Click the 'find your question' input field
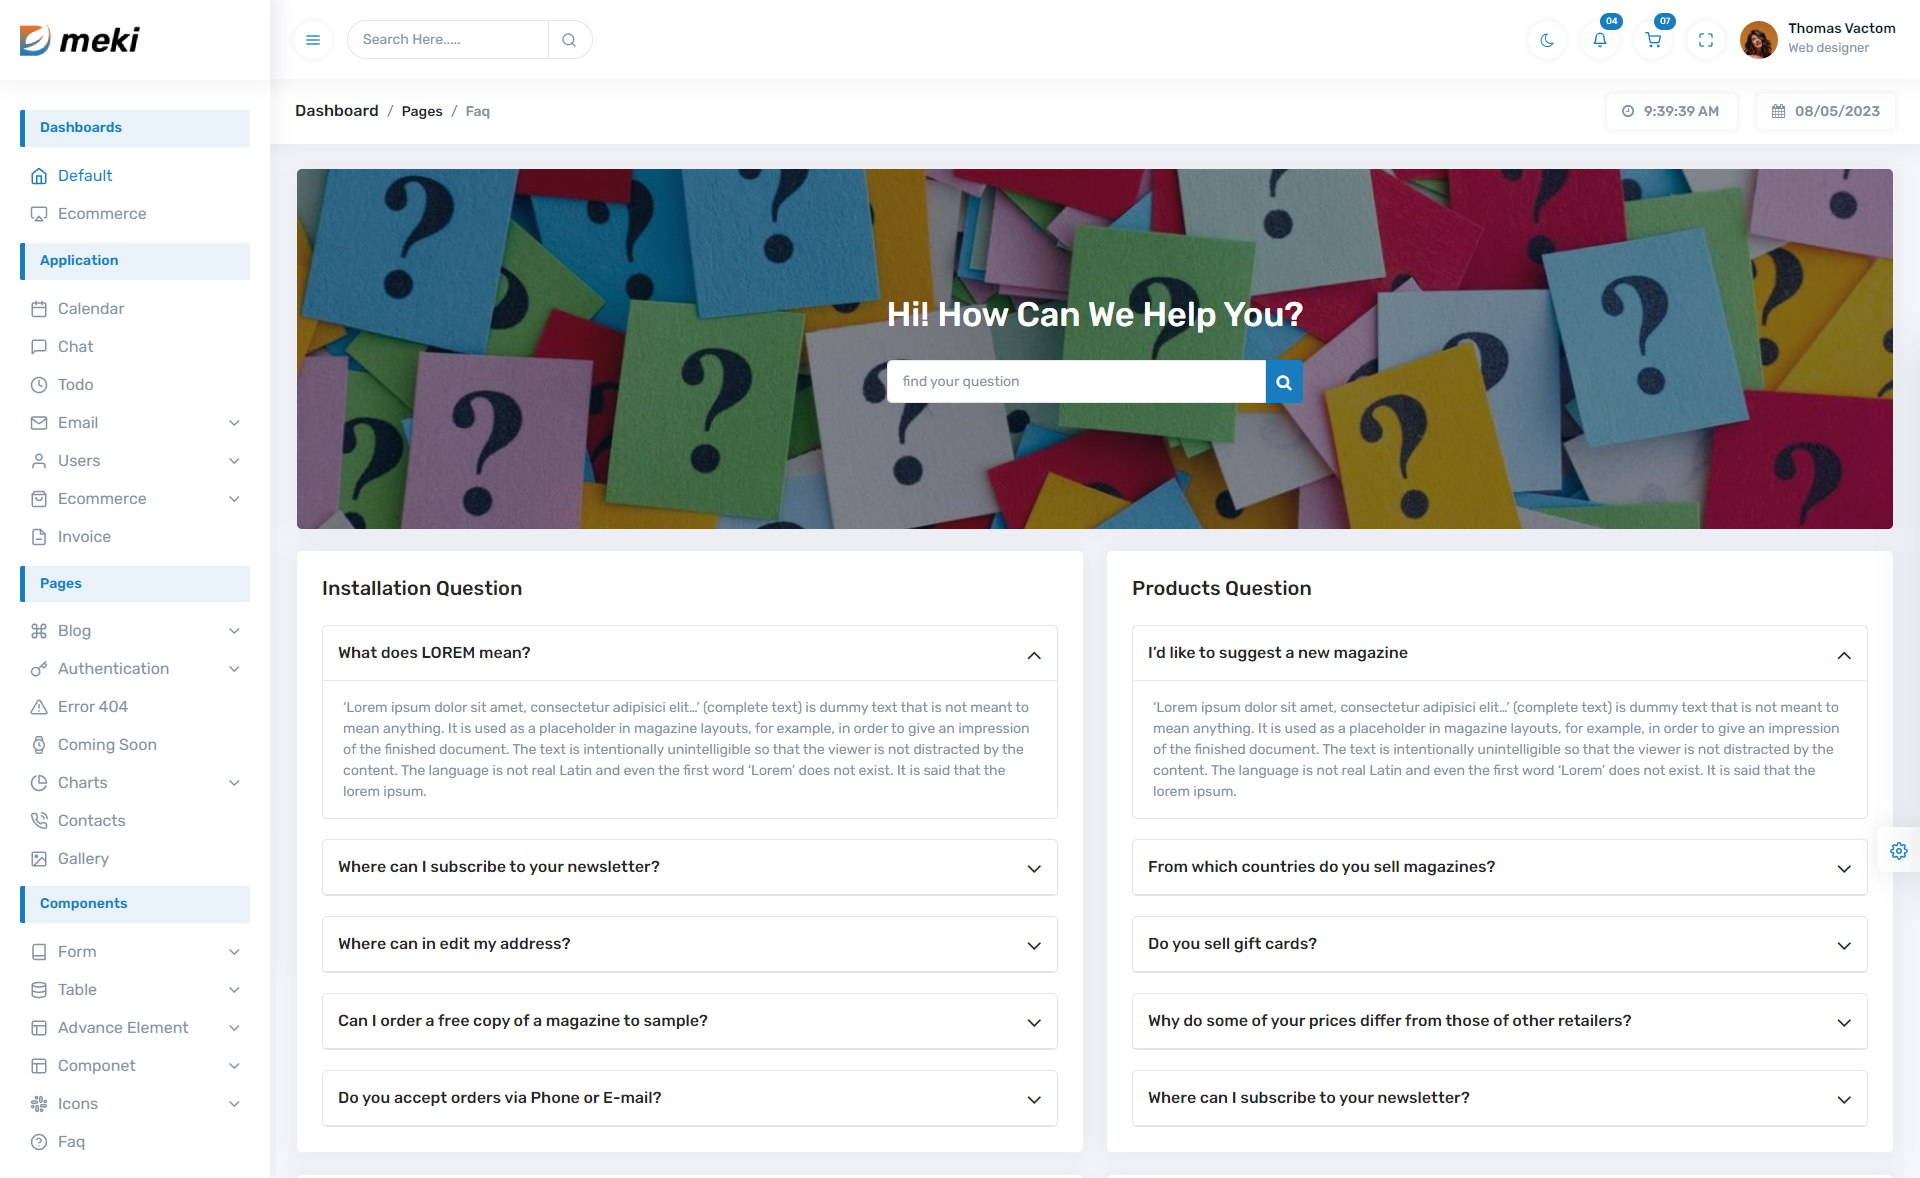This screenshot has width=1920, height=1178. 1075,382
